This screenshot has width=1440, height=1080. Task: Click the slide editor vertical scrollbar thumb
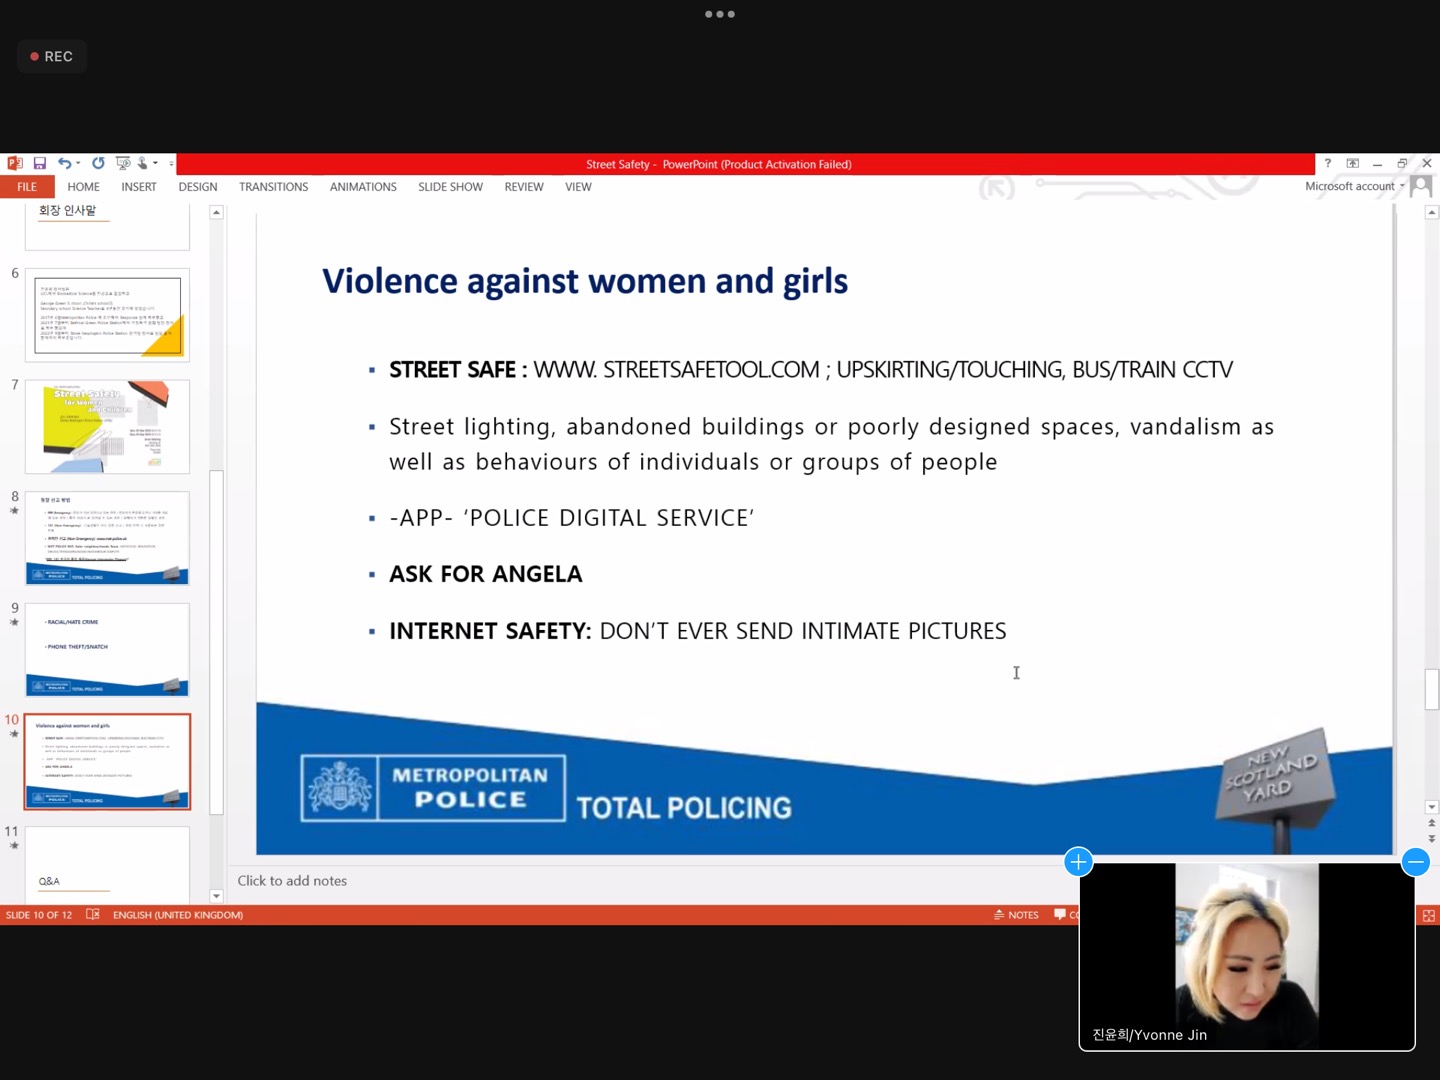(x=1432, y=689)
